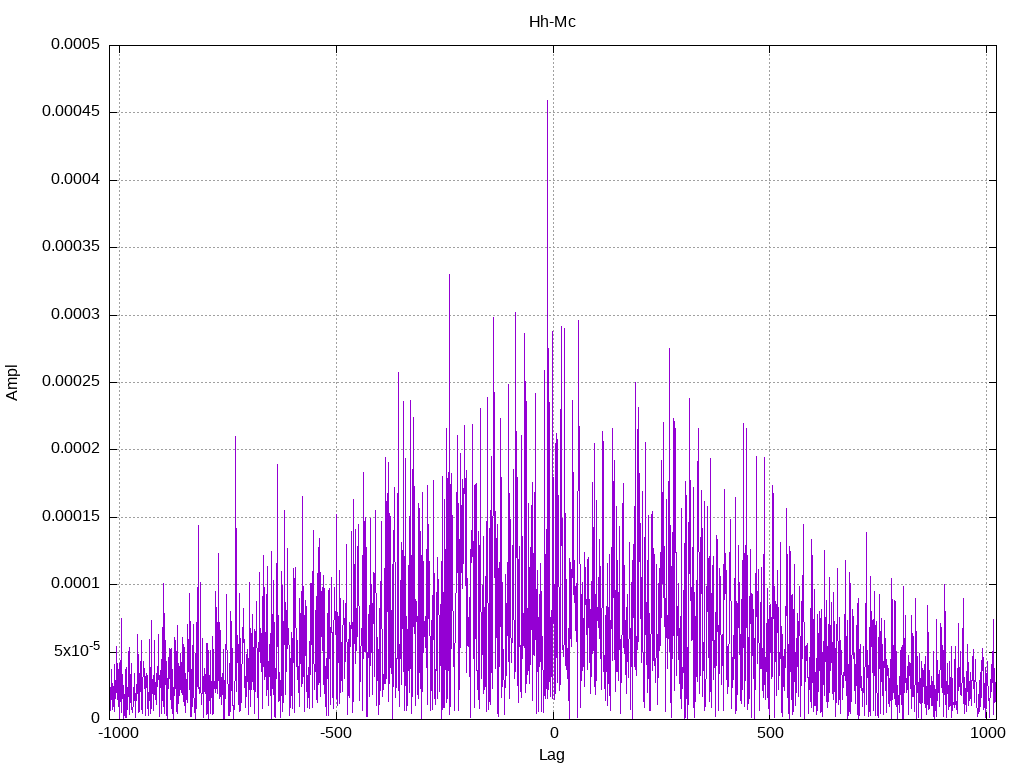Click the y-axis value "0.00045"

coord(71,112)
